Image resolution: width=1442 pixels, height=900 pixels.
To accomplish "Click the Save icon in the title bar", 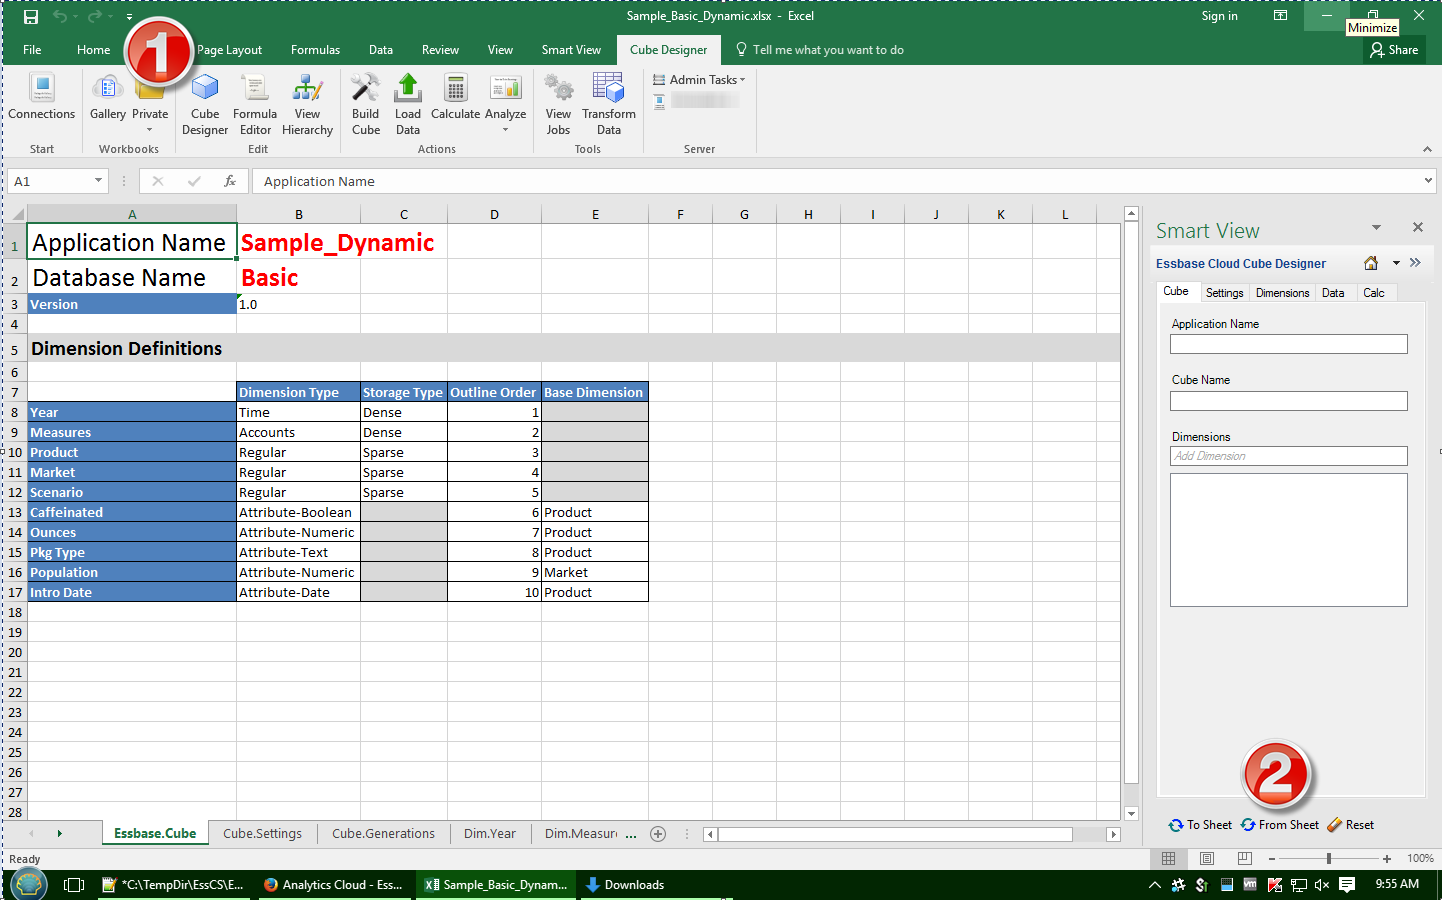I will (x=31, y=16).
